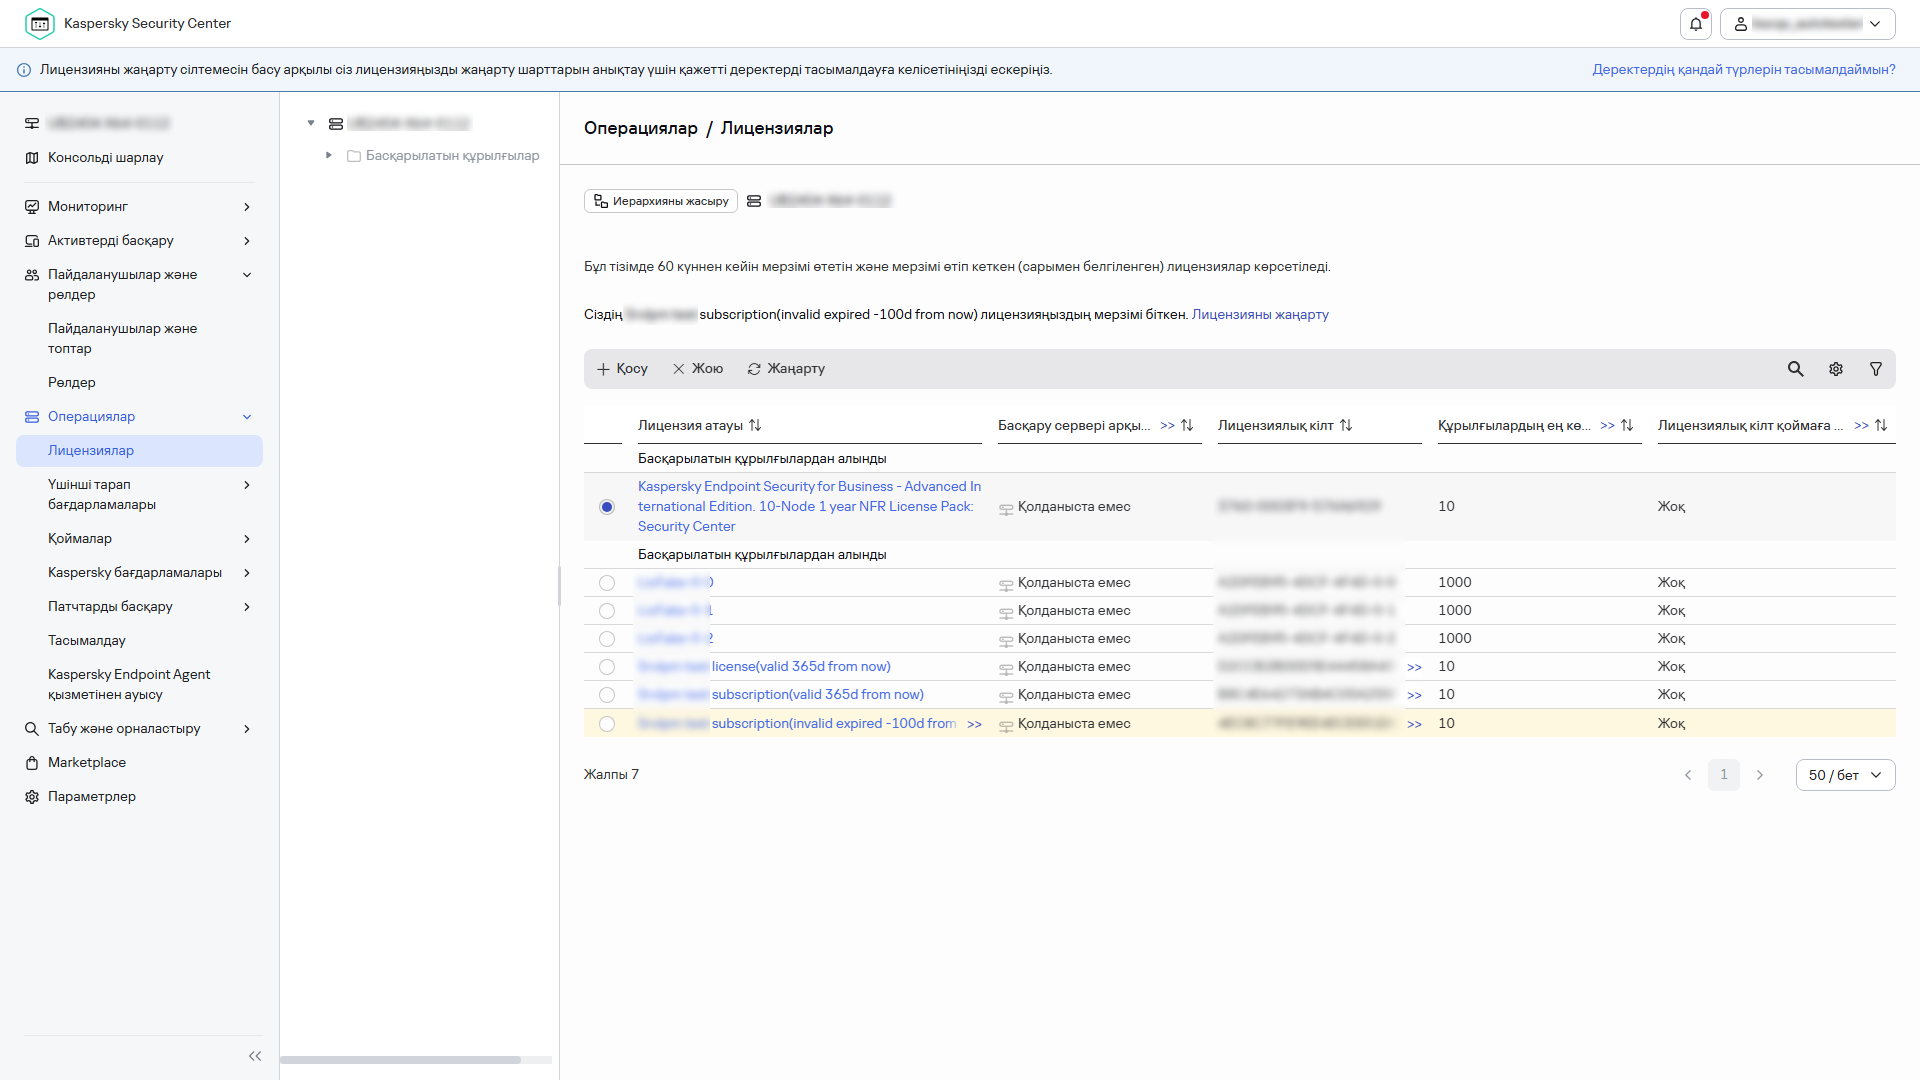
Task: Click the Жою delete button
Action: pos(698,369)
